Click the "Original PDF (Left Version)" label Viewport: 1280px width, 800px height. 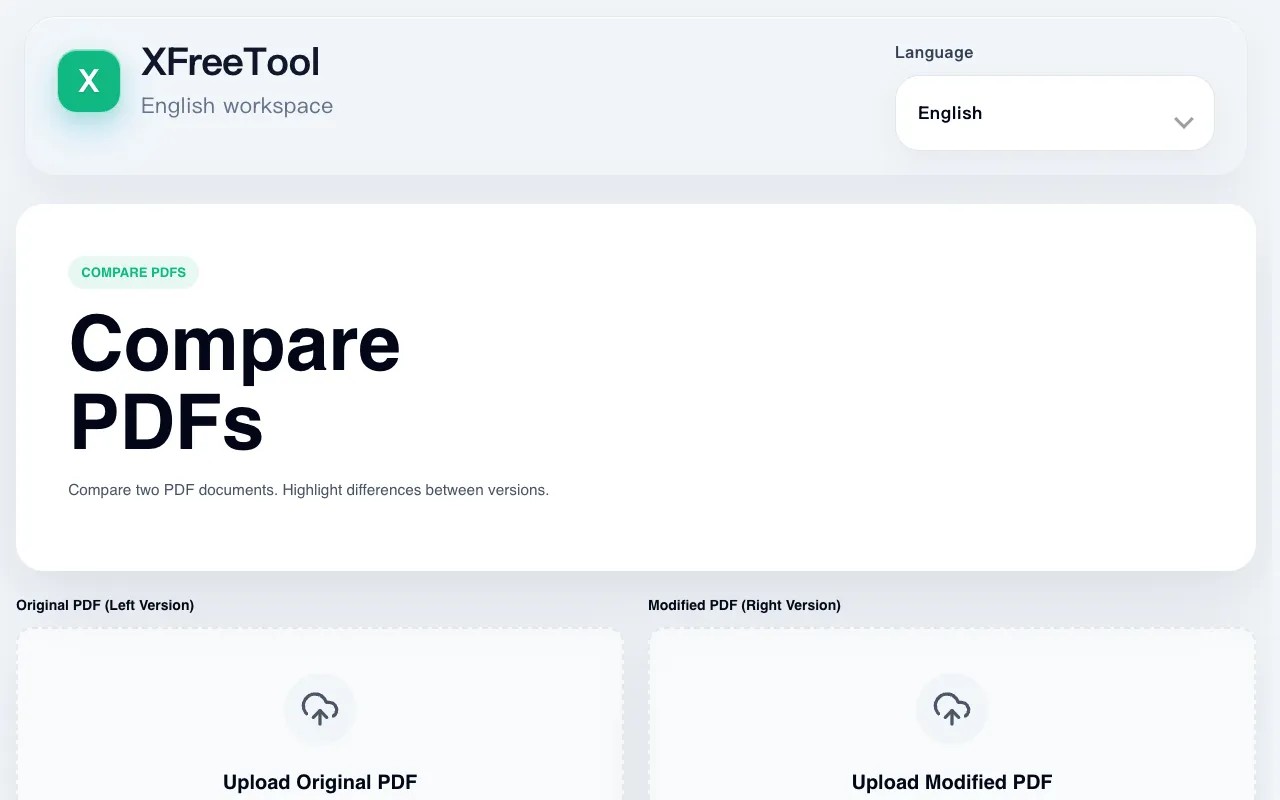[x=105, y=605]
